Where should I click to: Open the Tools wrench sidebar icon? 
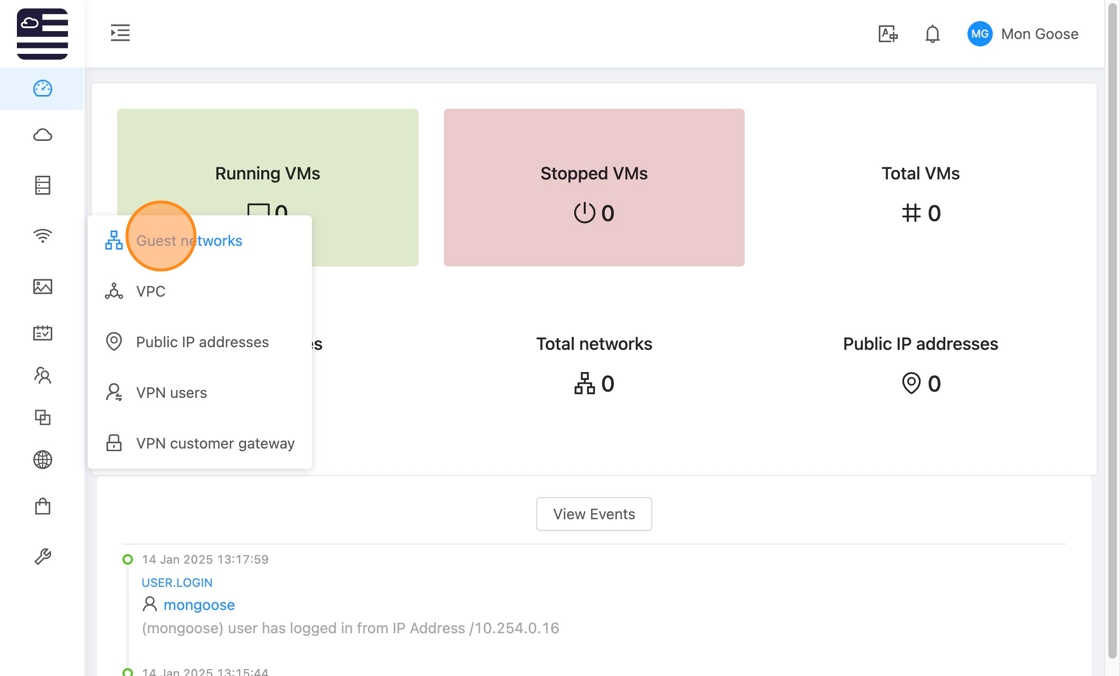(42, 557)
